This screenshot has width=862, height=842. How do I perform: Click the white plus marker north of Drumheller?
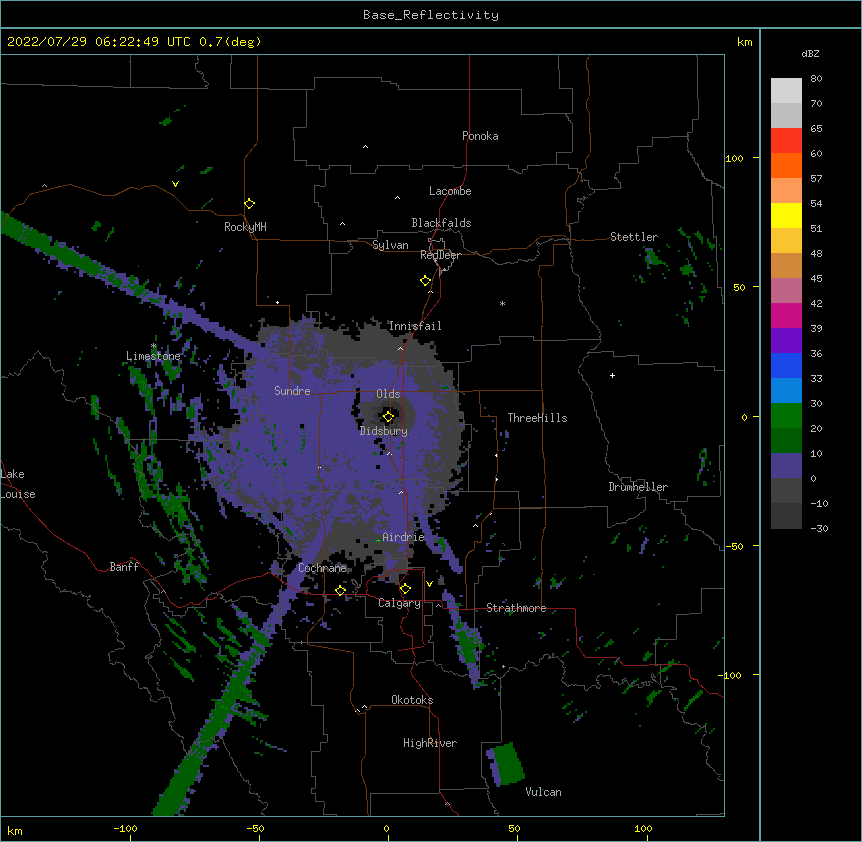click(612, 375)
